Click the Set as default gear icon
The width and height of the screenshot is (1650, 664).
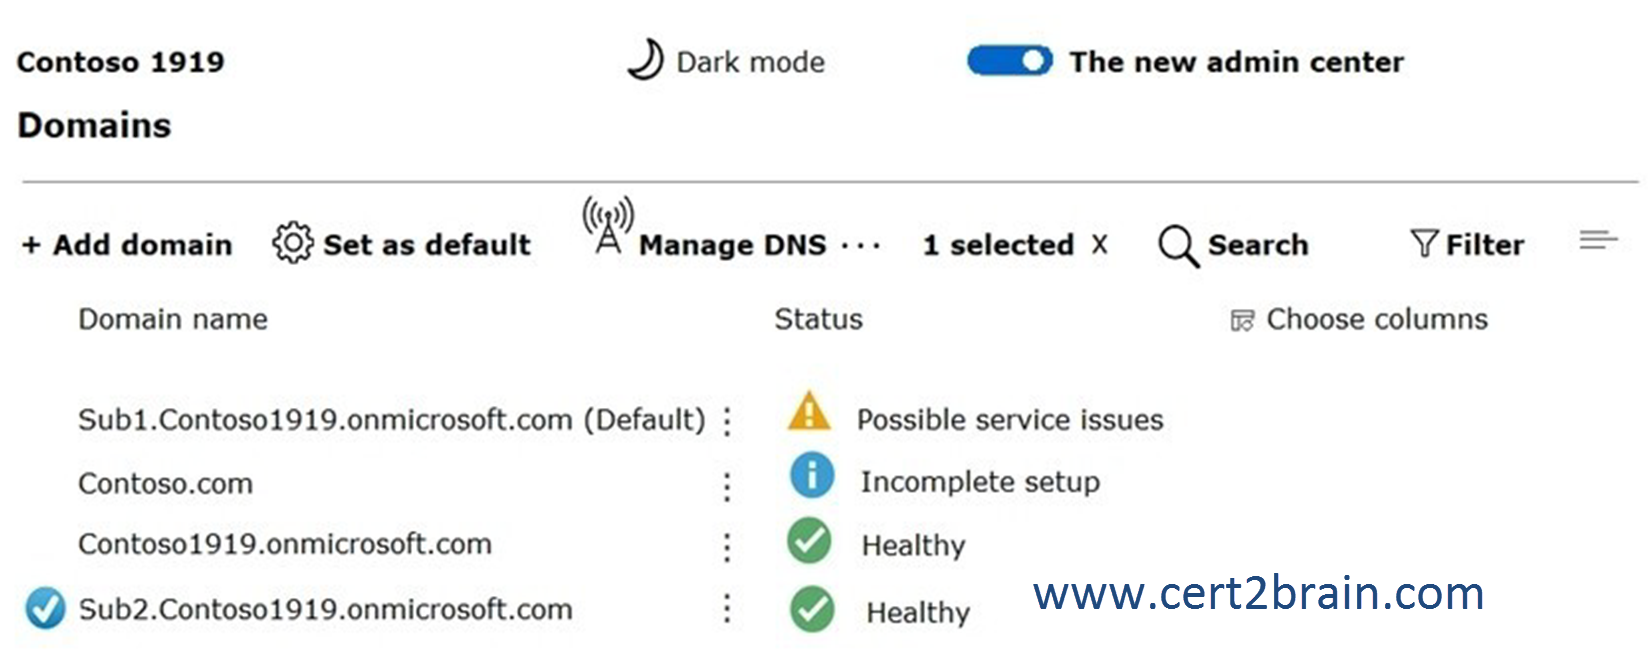292,243
